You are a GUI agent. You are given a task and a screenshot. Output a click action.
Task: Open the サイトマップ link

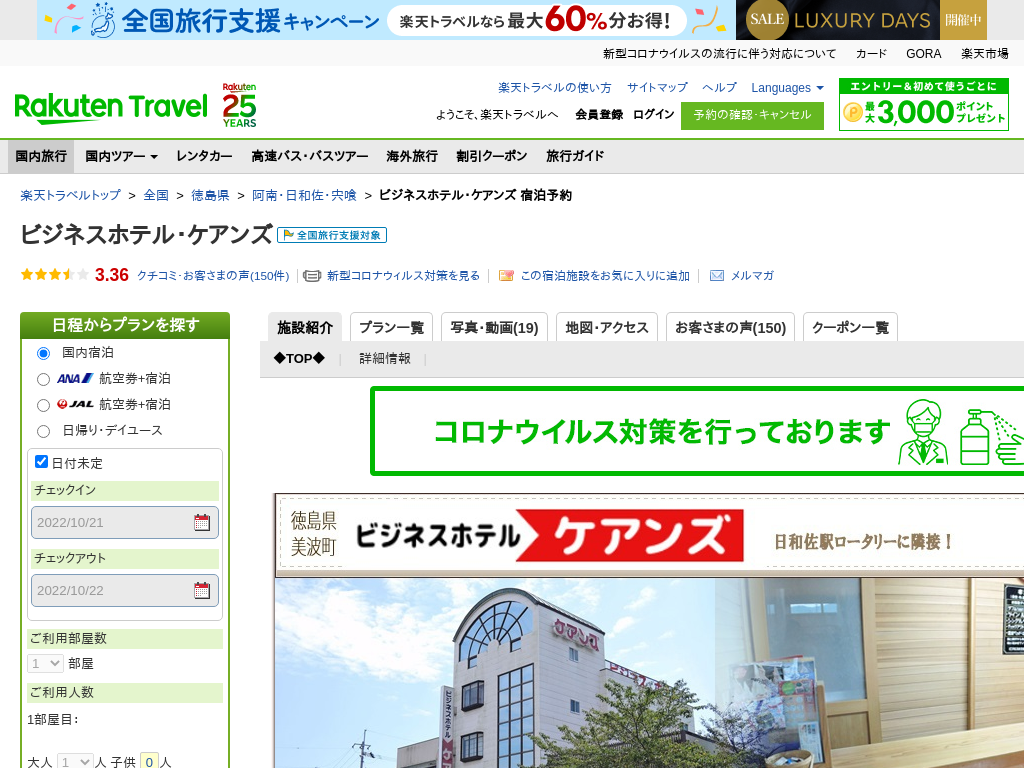point(657,88)
